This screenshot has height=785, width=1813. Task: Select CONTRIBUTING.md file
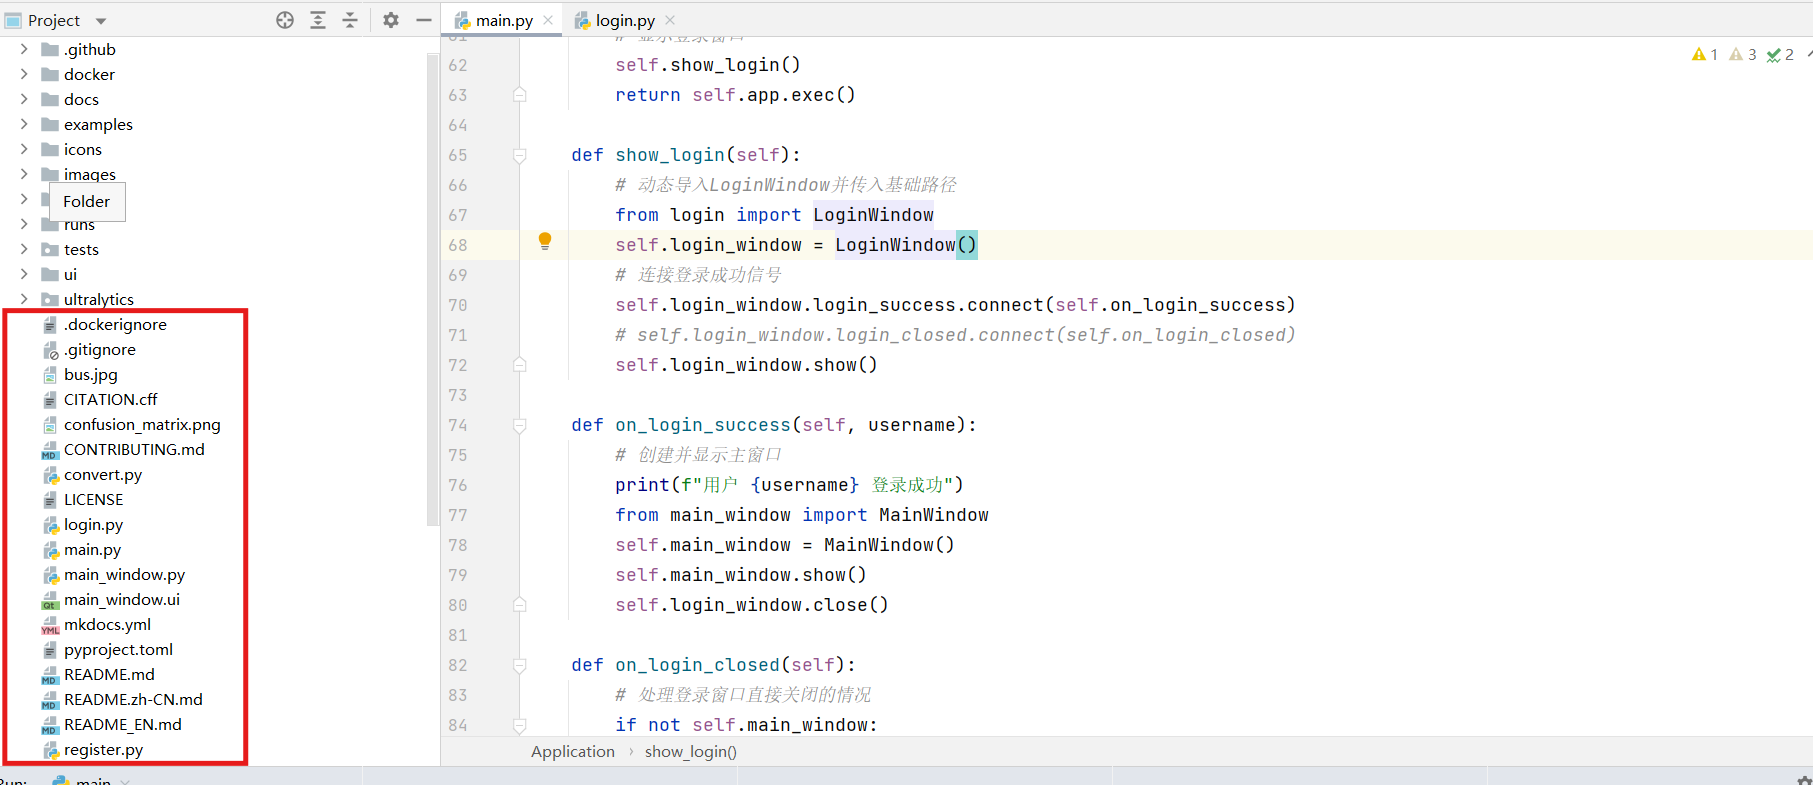click(x=134, y=449)
